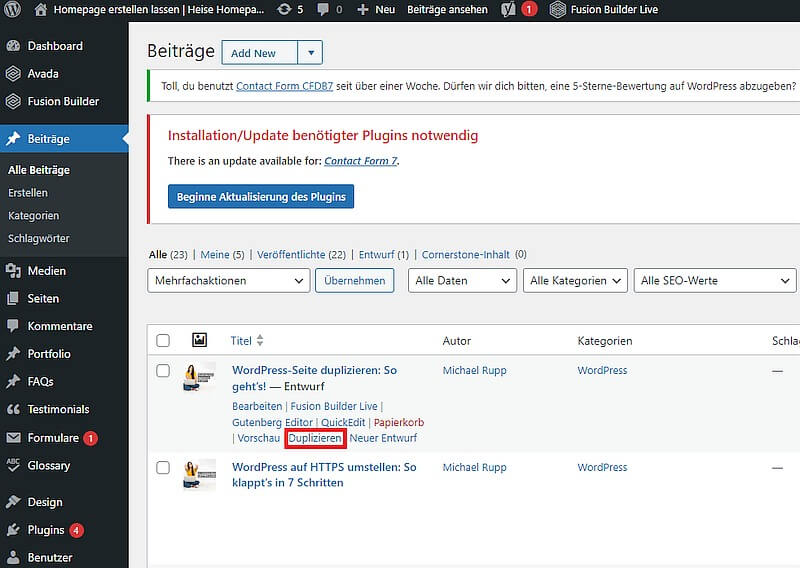Click the Plugins plug icon in sidebar
The image size is (800, 568).
pyautogui.click(x=13, y=530)
